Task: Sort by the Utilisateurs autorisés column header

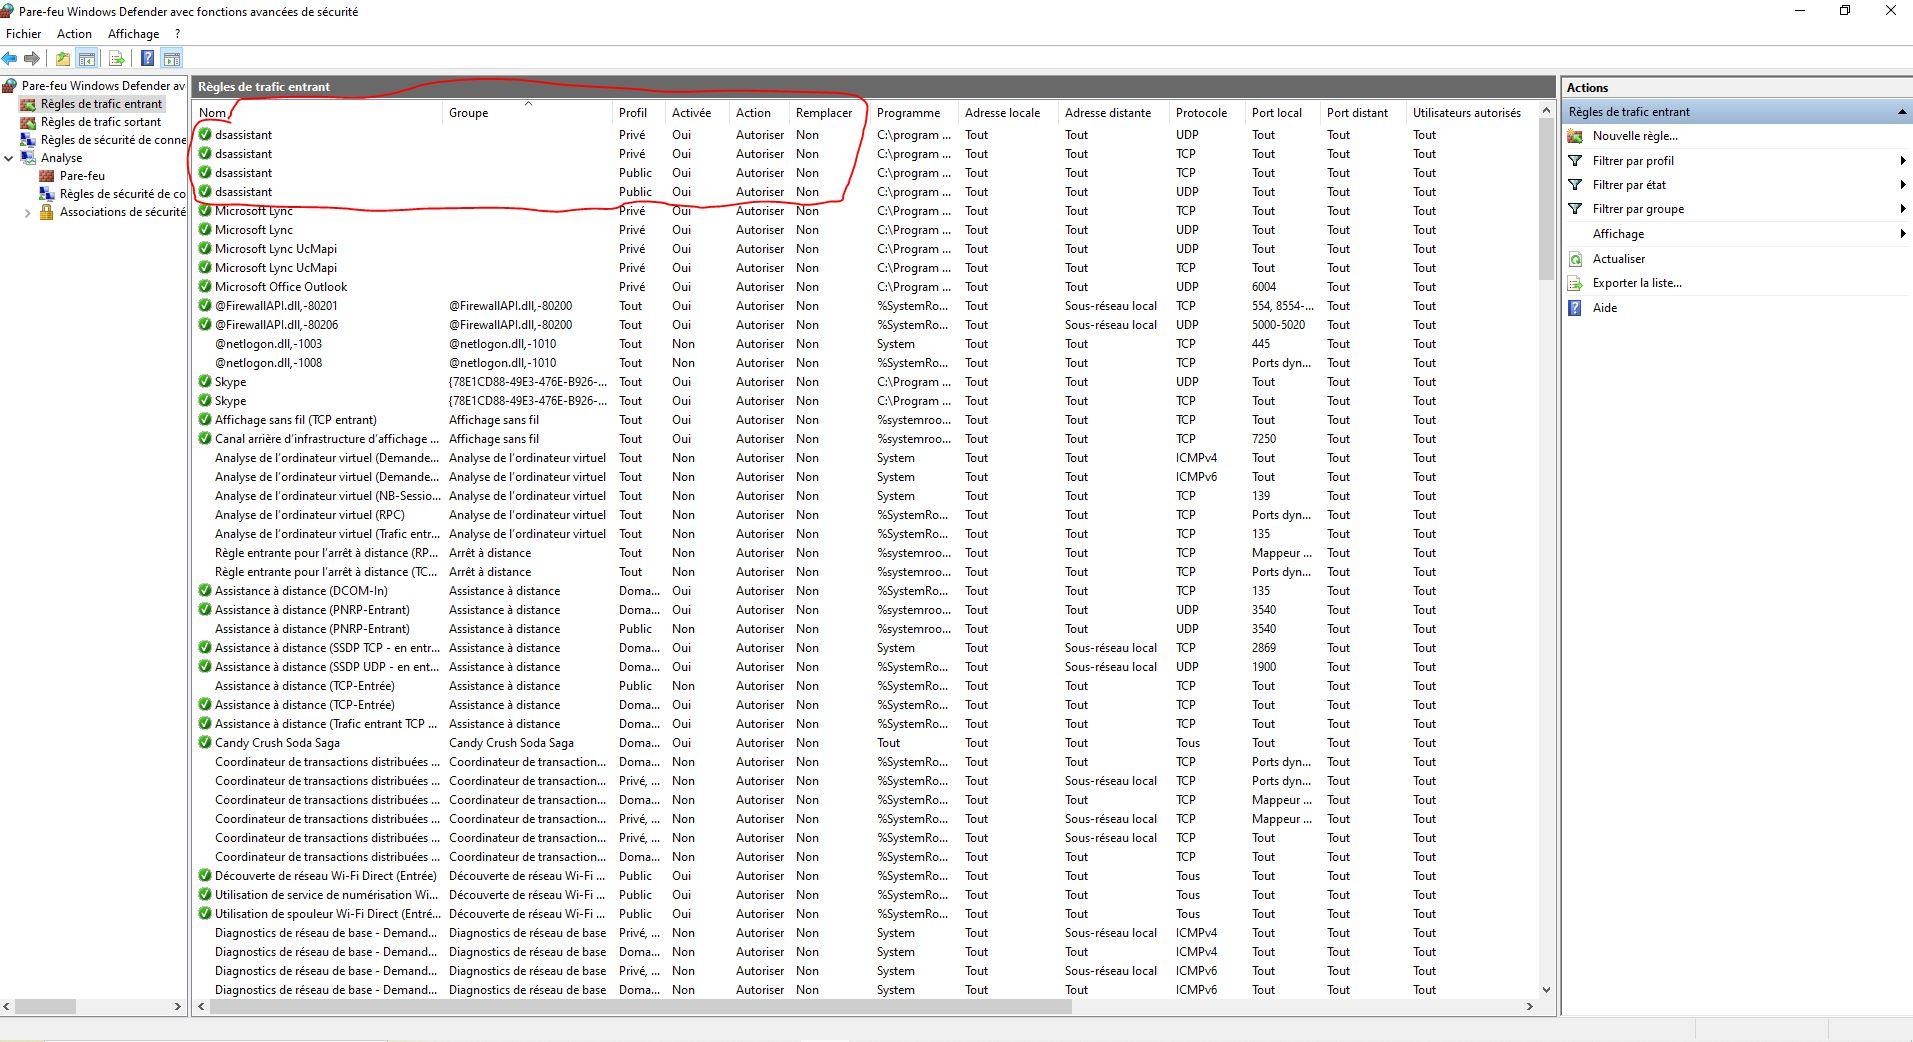Action: click(x=1470, y=113)
